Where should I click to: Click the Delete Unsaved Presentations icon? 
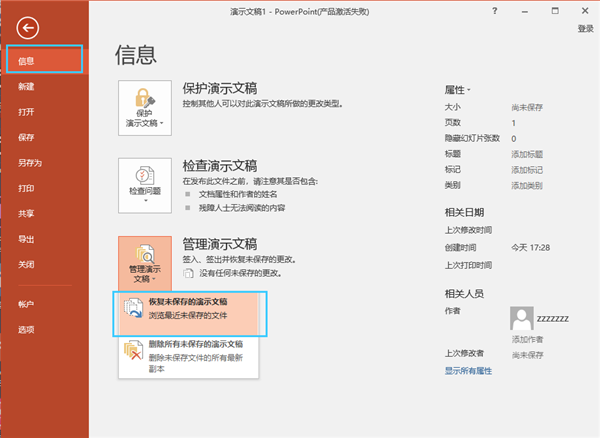click(133, 350)
